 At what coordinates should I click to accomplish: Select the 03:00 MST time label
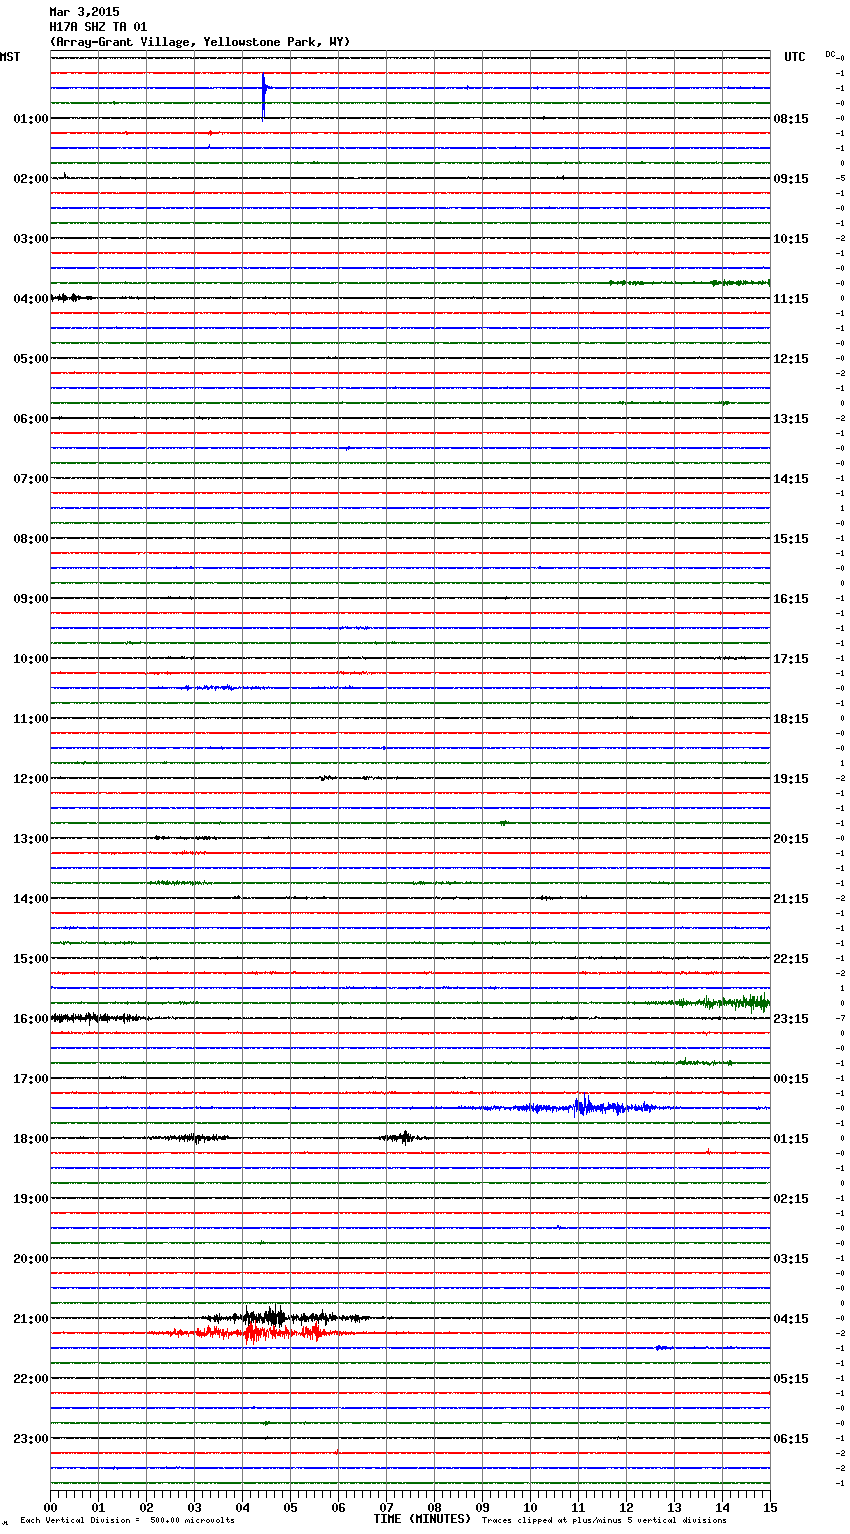pyautogui.click(x=31, y=239)
